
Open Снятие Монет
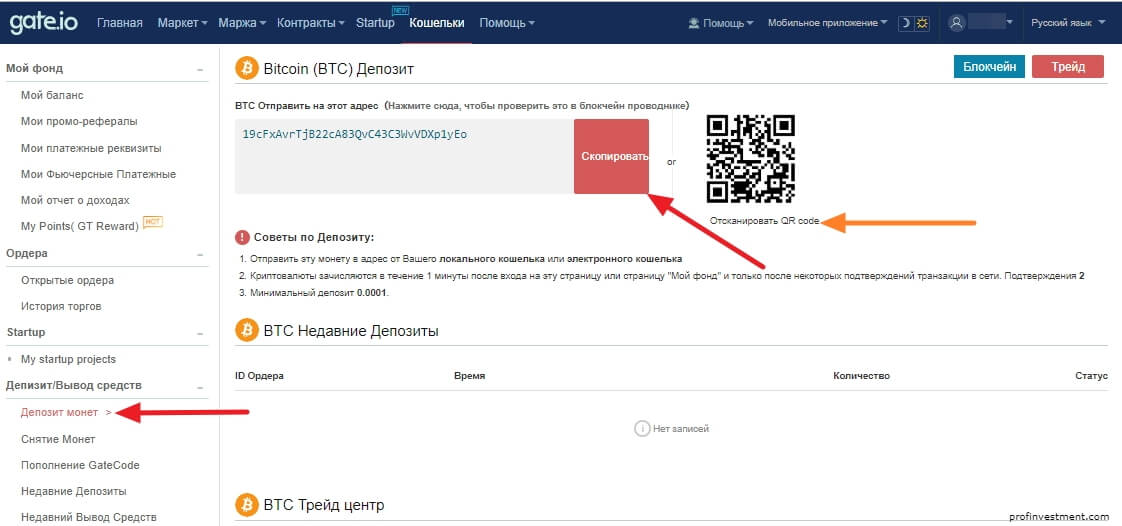tap(58, 439)
